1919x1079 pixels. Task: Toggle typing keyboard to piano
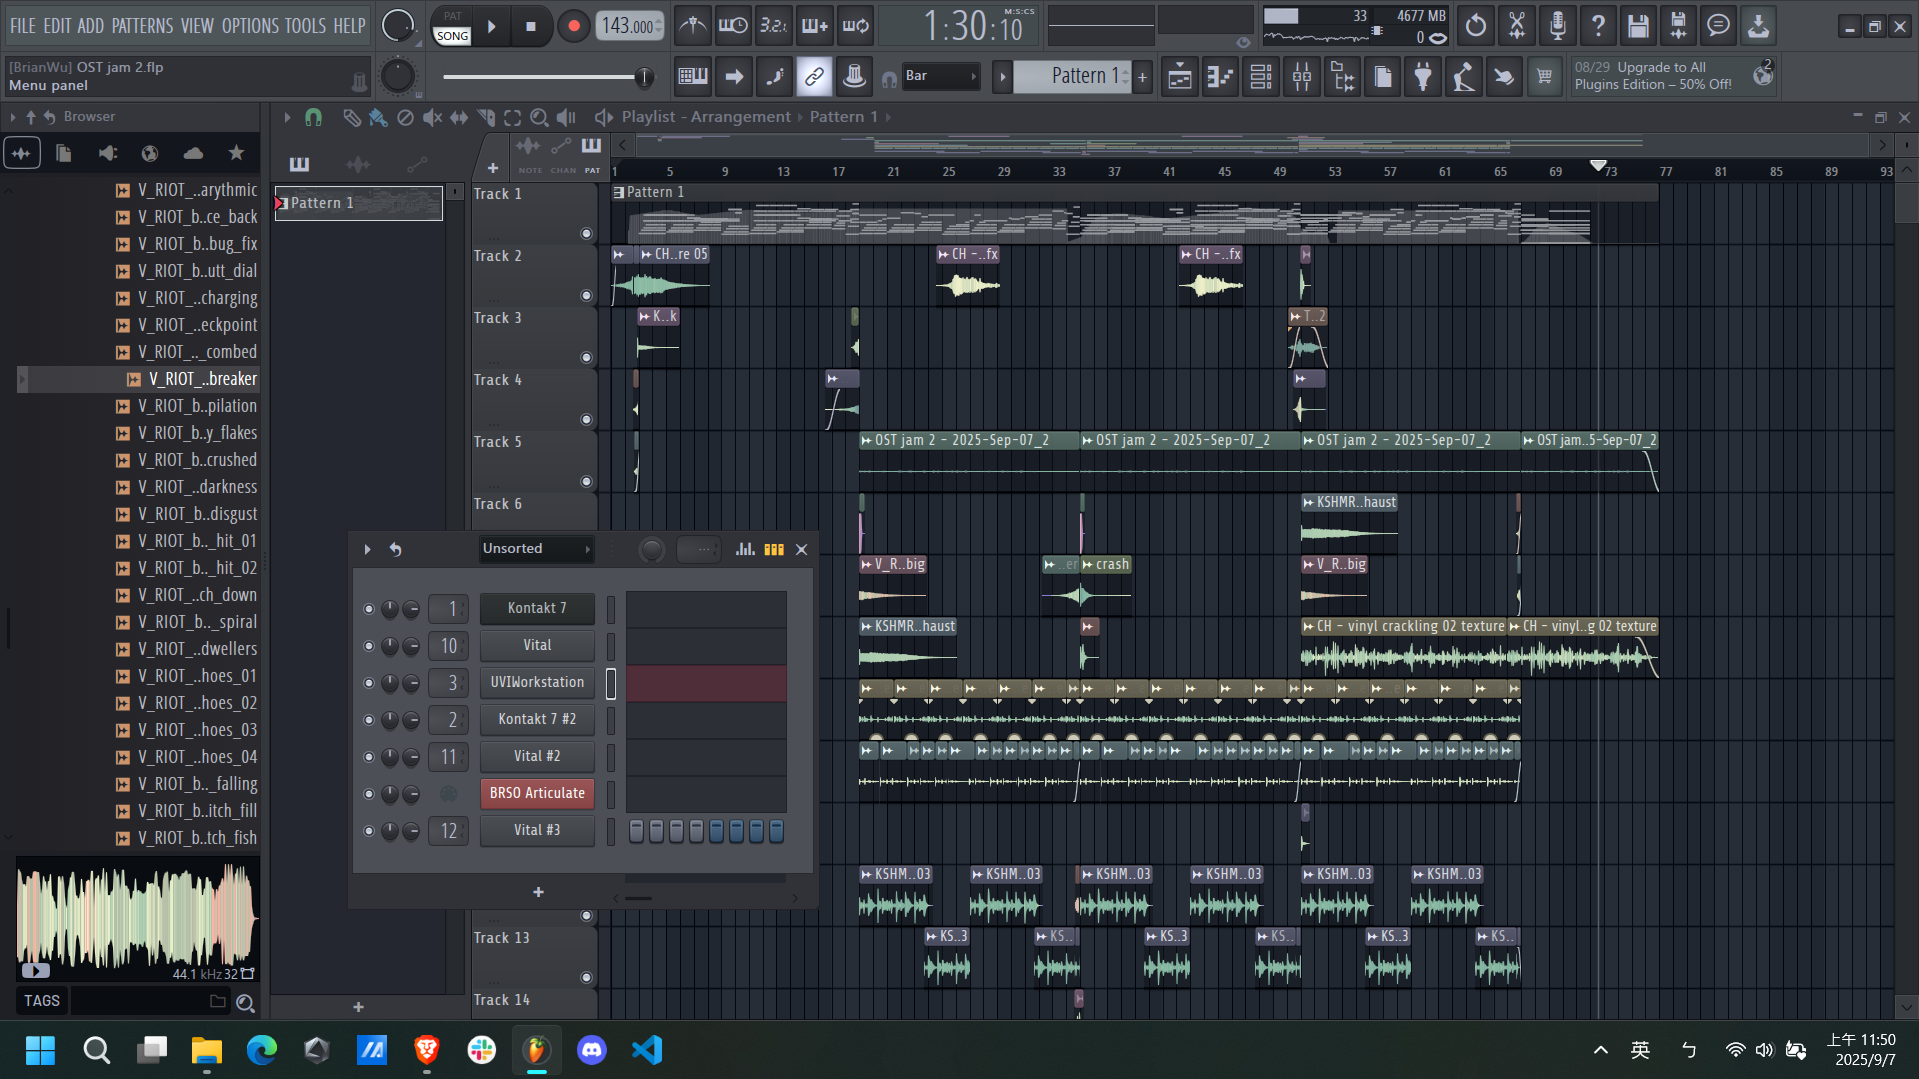[692, 76]
